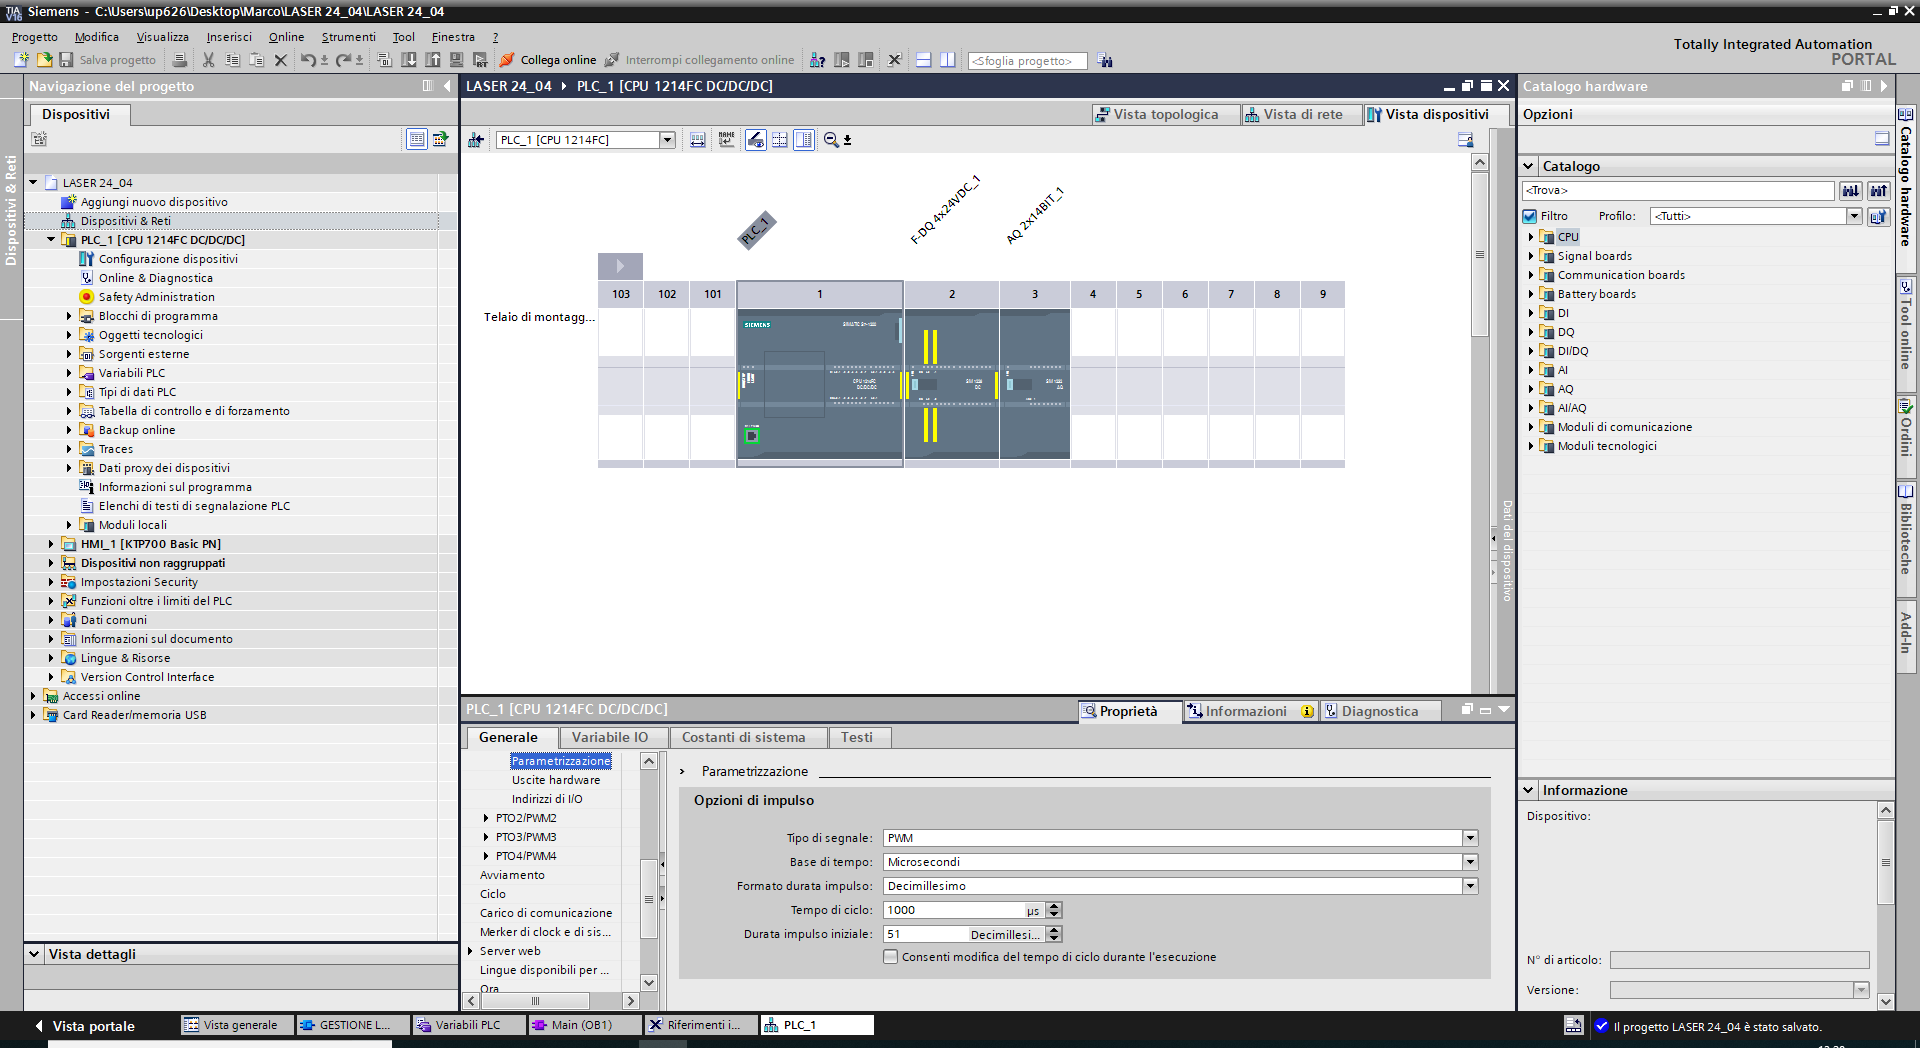Image resolution: width=1920 pixels, height=1048 pixels.
Task: Enable Consenti modifica del tempo di ciclo checkbox
Action: [890, 957]
